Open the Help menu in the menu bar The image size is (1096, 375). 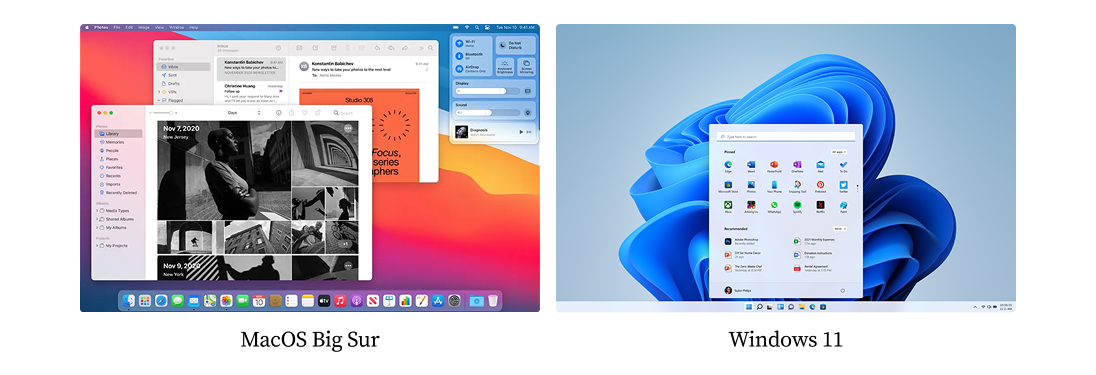[x=194, y=27]
